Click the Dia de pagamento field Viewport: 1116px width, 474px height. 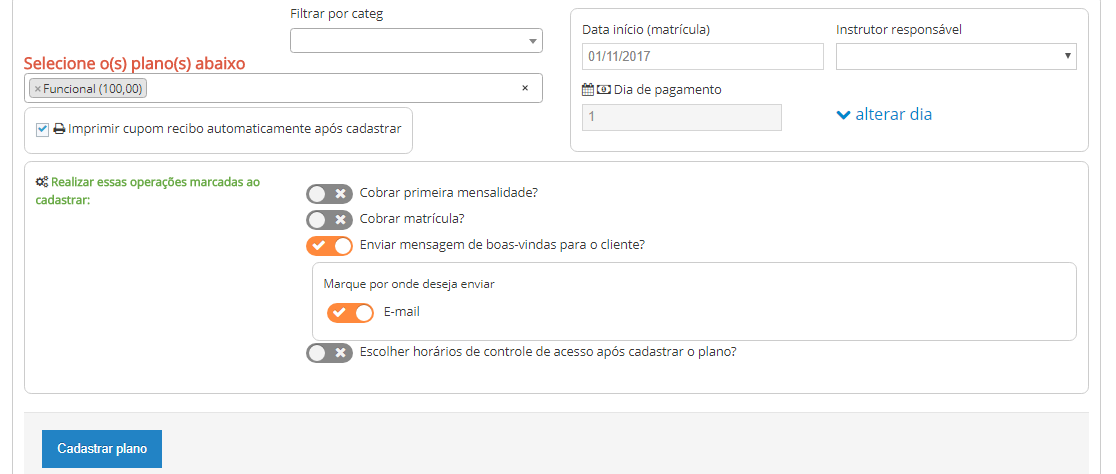click(681, 117)
